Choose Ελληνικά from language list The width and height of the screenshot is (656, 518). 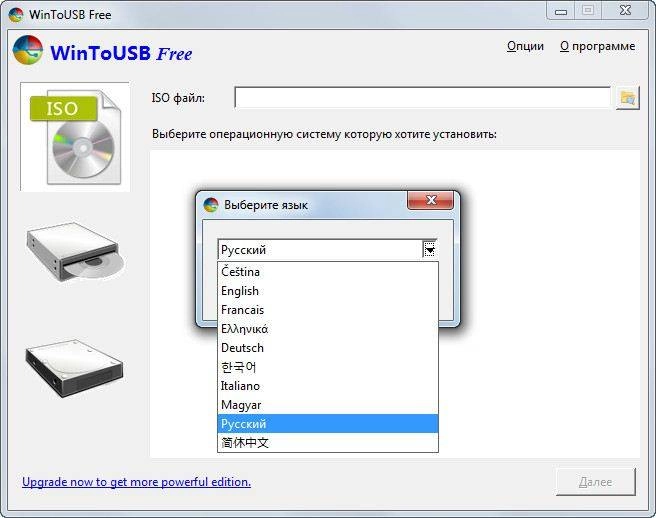(328, 329)
